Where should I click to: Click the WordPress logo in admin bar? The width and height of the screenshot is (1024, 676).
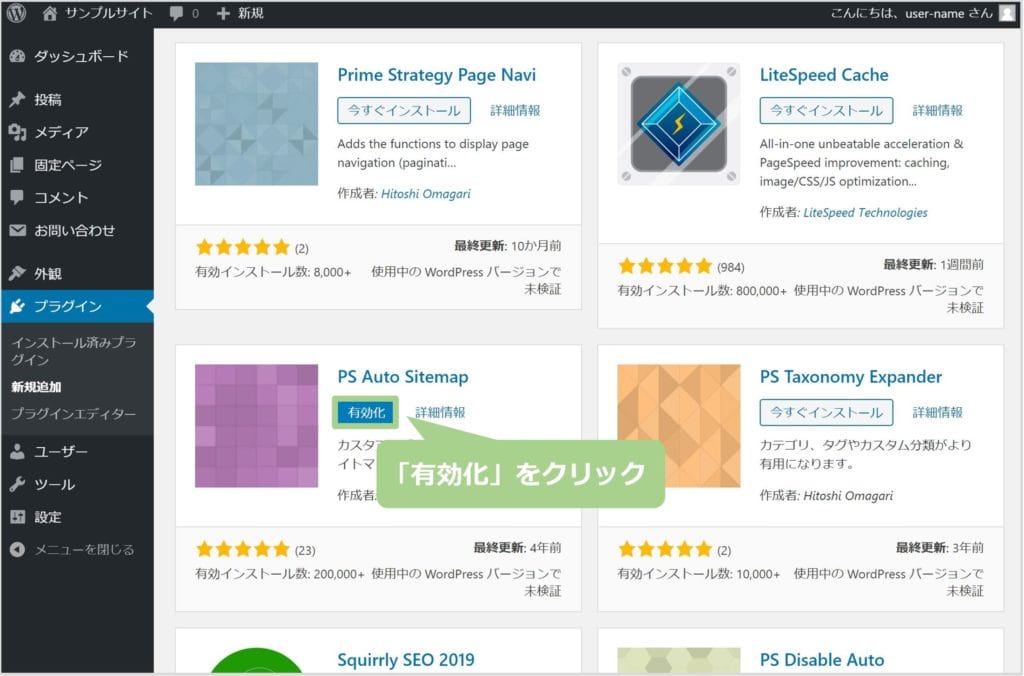(x=16, y=13)
